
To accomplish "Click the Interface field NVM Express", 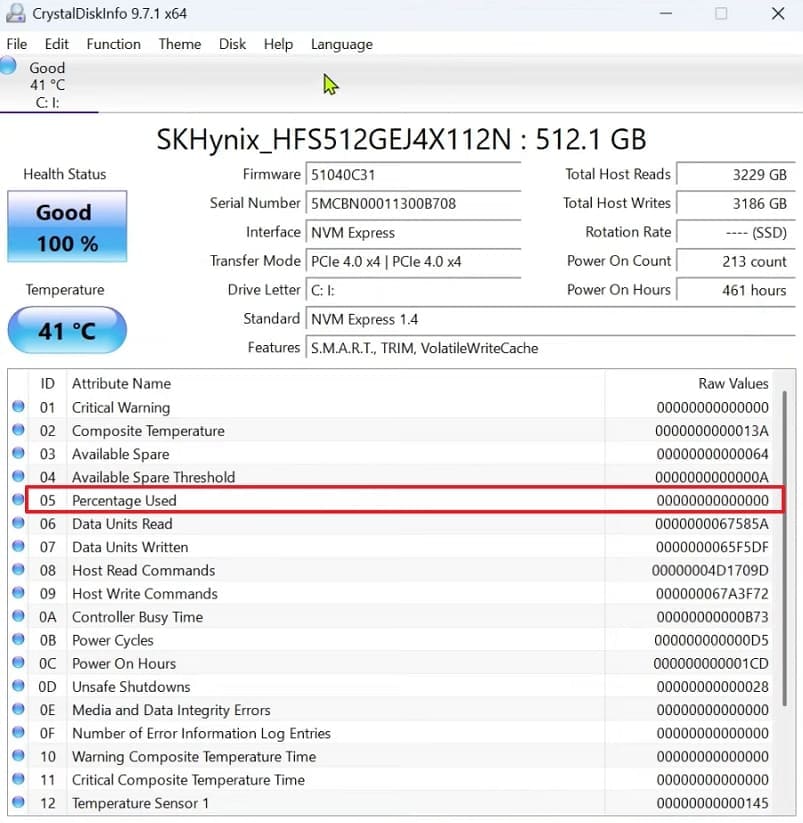I will [413, 233].
